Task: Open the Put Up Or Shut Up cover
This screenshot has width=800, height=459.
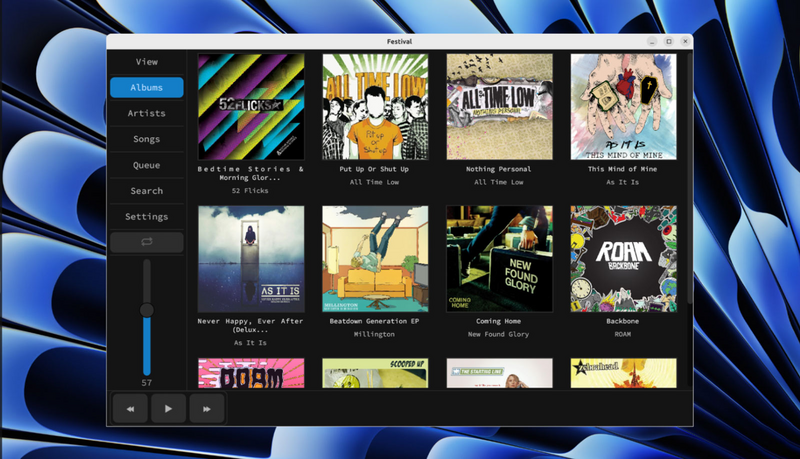Action: click(375, 107)
